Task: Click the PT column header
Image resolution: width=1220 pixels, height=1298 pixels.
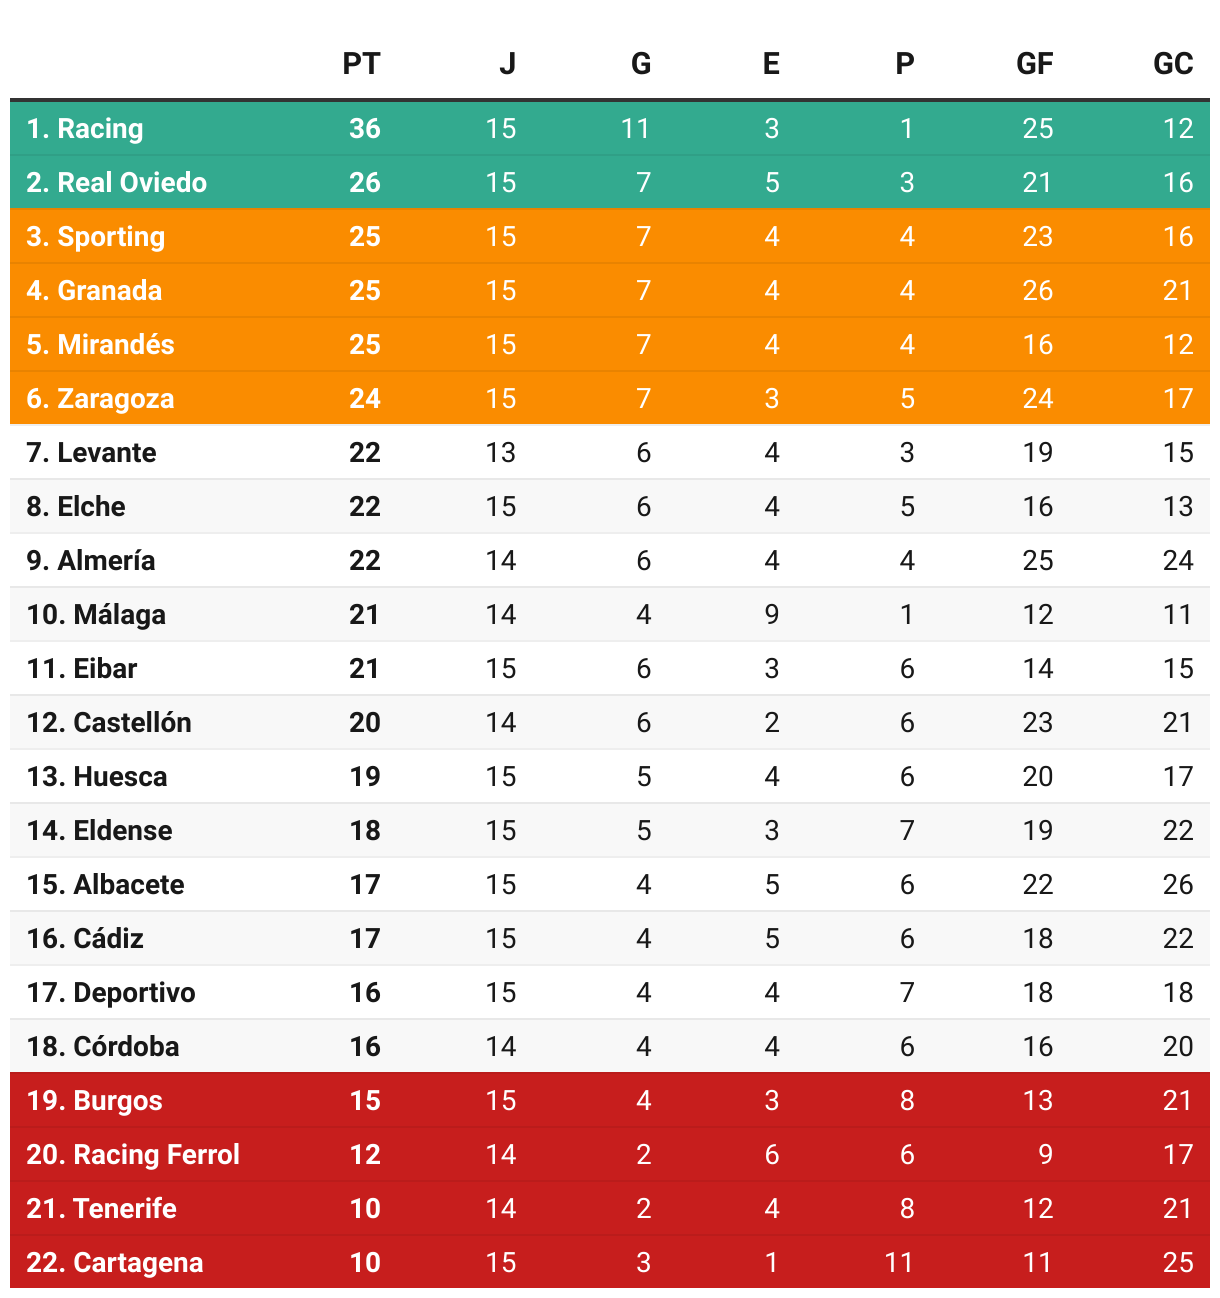Action: [361, 64]
